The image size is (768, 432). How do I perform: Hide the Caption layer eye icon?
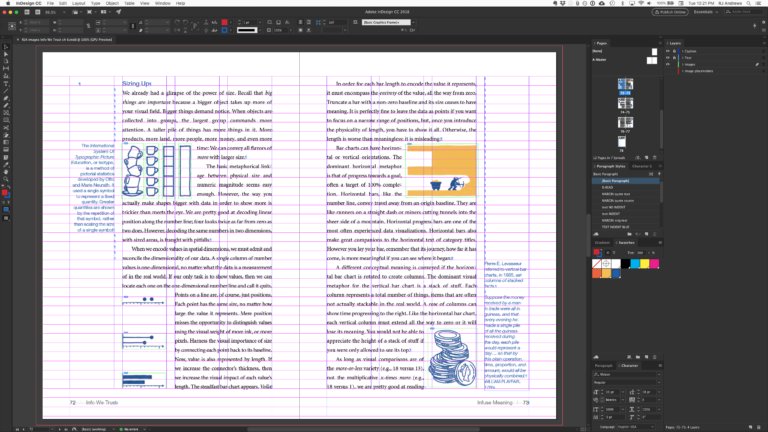pos(668,51)
